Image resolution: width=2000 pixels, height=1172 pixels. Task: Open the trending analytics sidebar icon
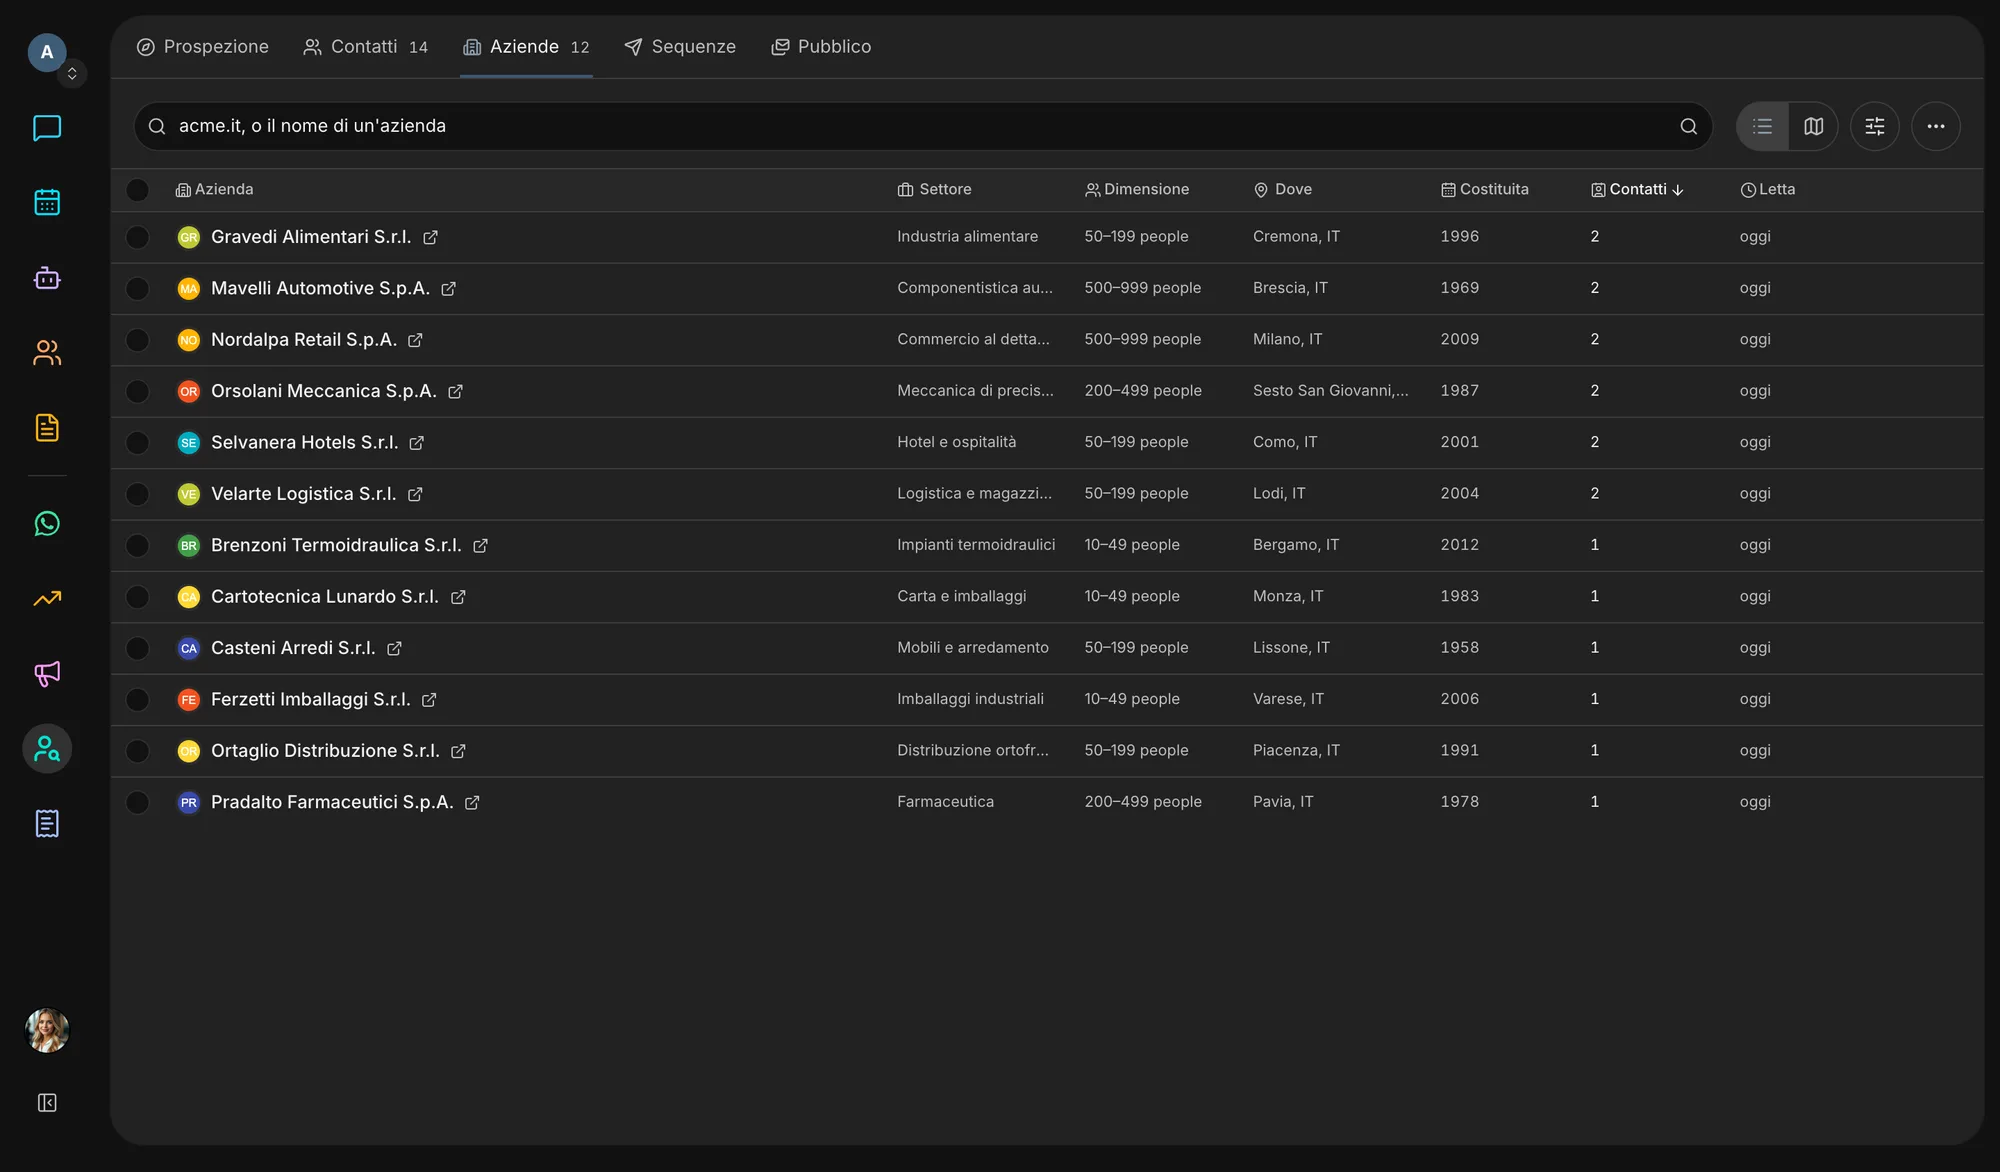pos(47,598)
